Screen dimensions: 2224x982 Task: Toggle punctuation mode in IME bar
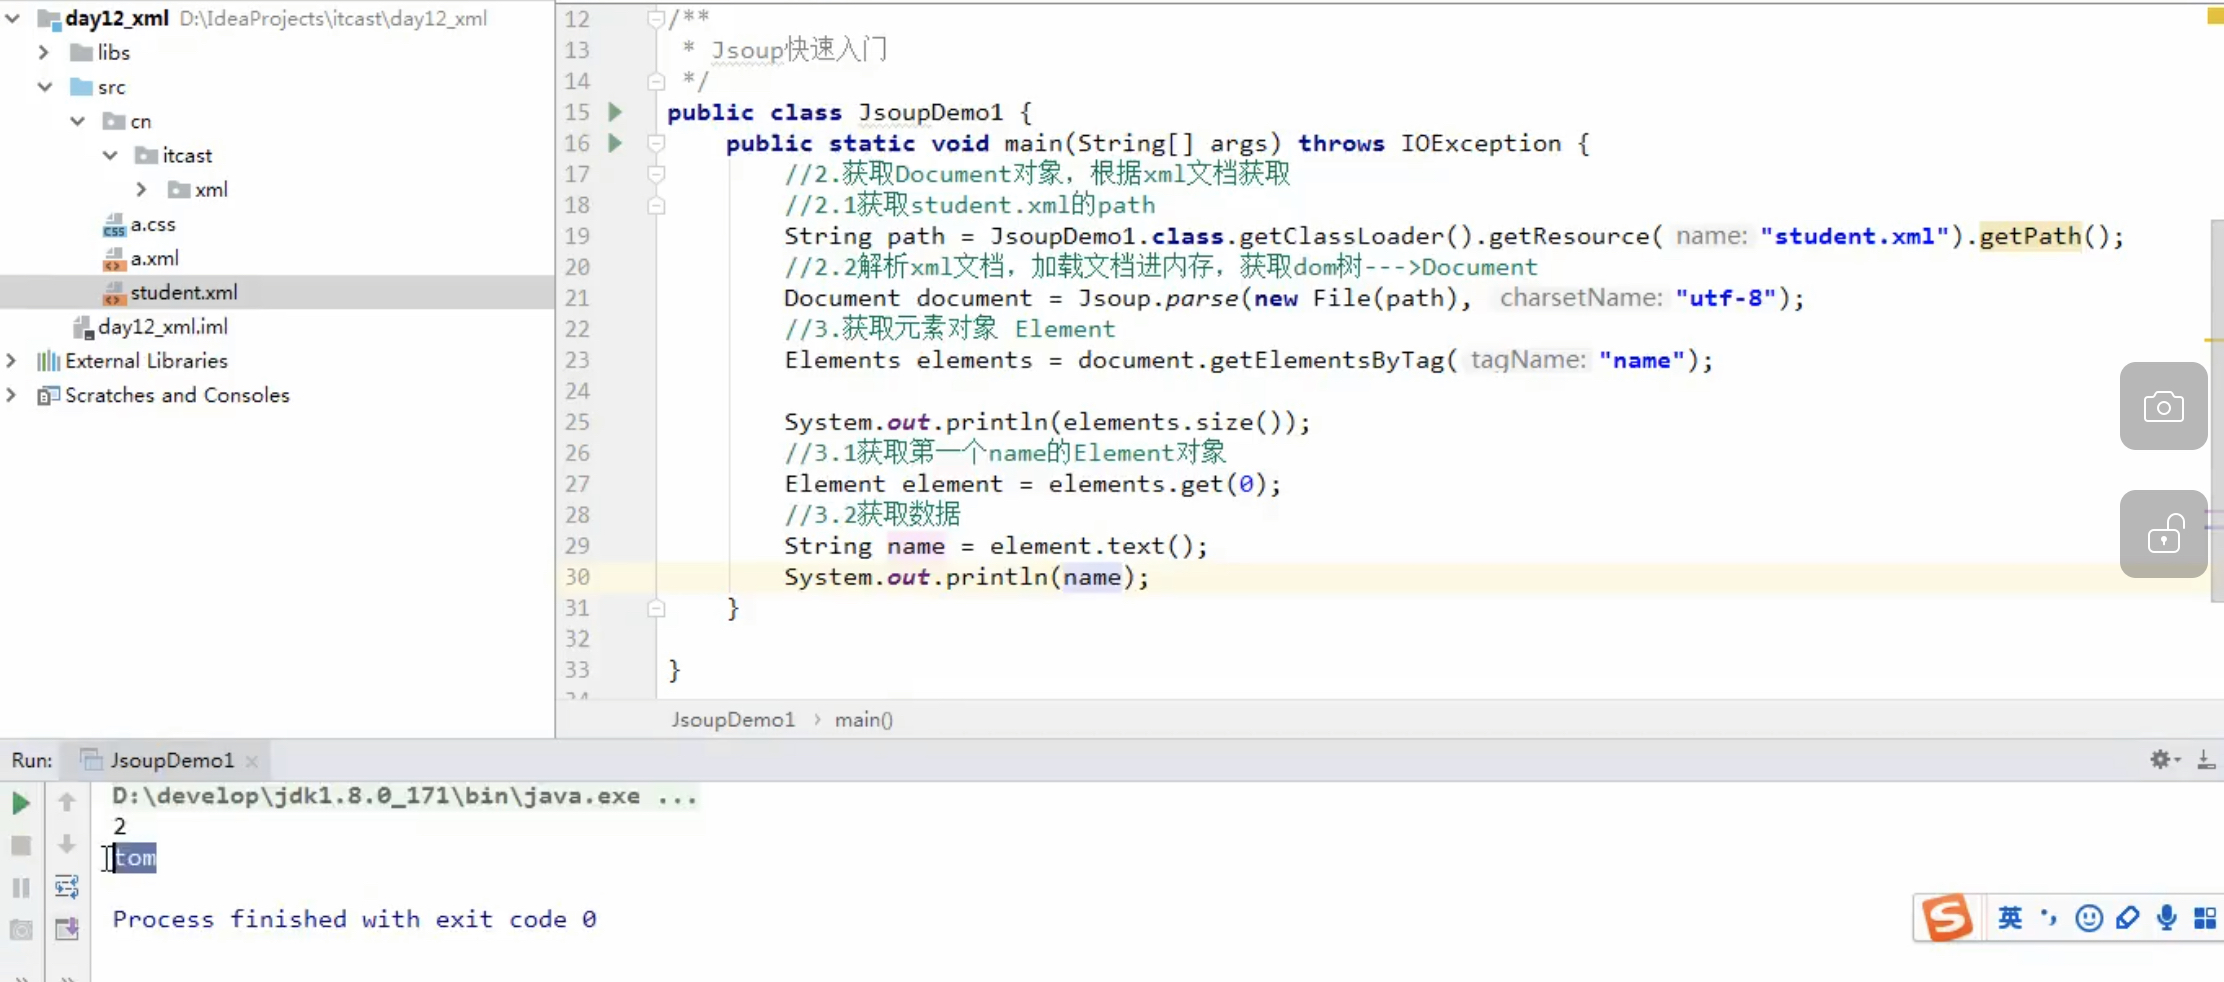click(2049, 918)
